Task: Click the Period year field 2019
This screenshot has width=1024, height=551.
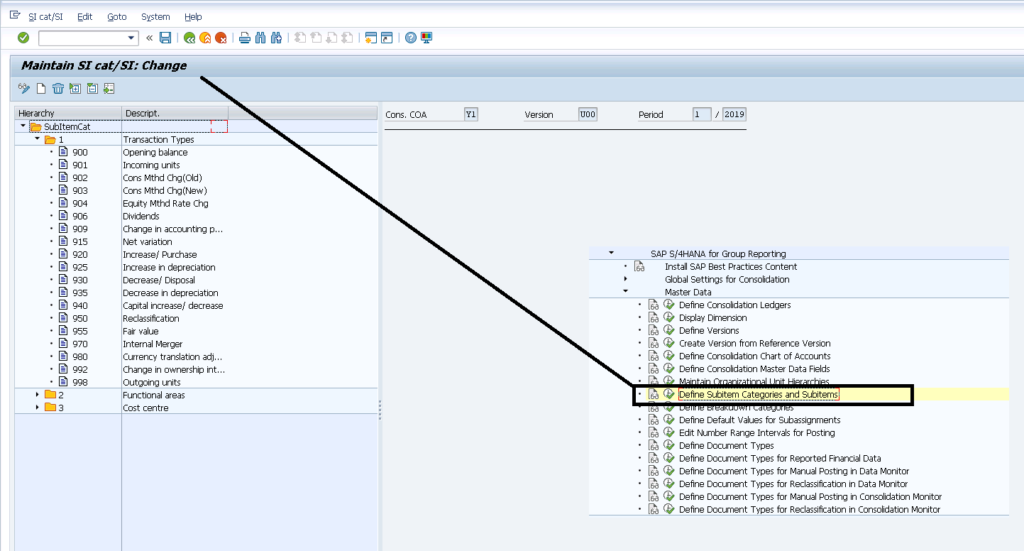Action: point(734,114)
